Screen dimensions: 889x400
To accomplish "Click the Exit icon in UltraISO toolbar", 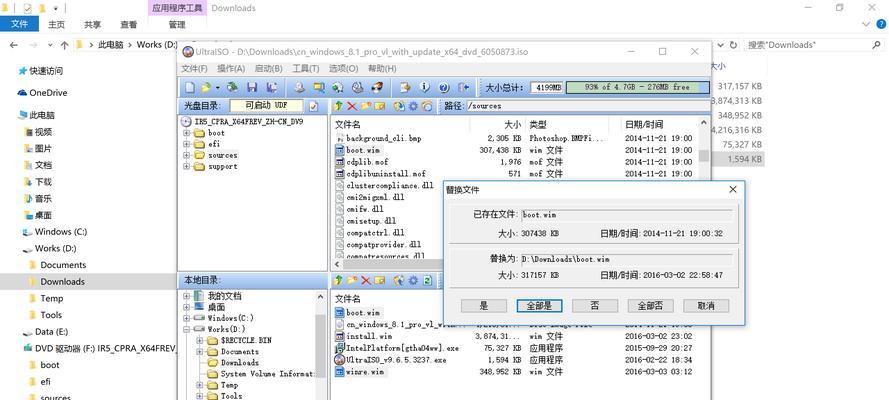I will pos(464,87).
